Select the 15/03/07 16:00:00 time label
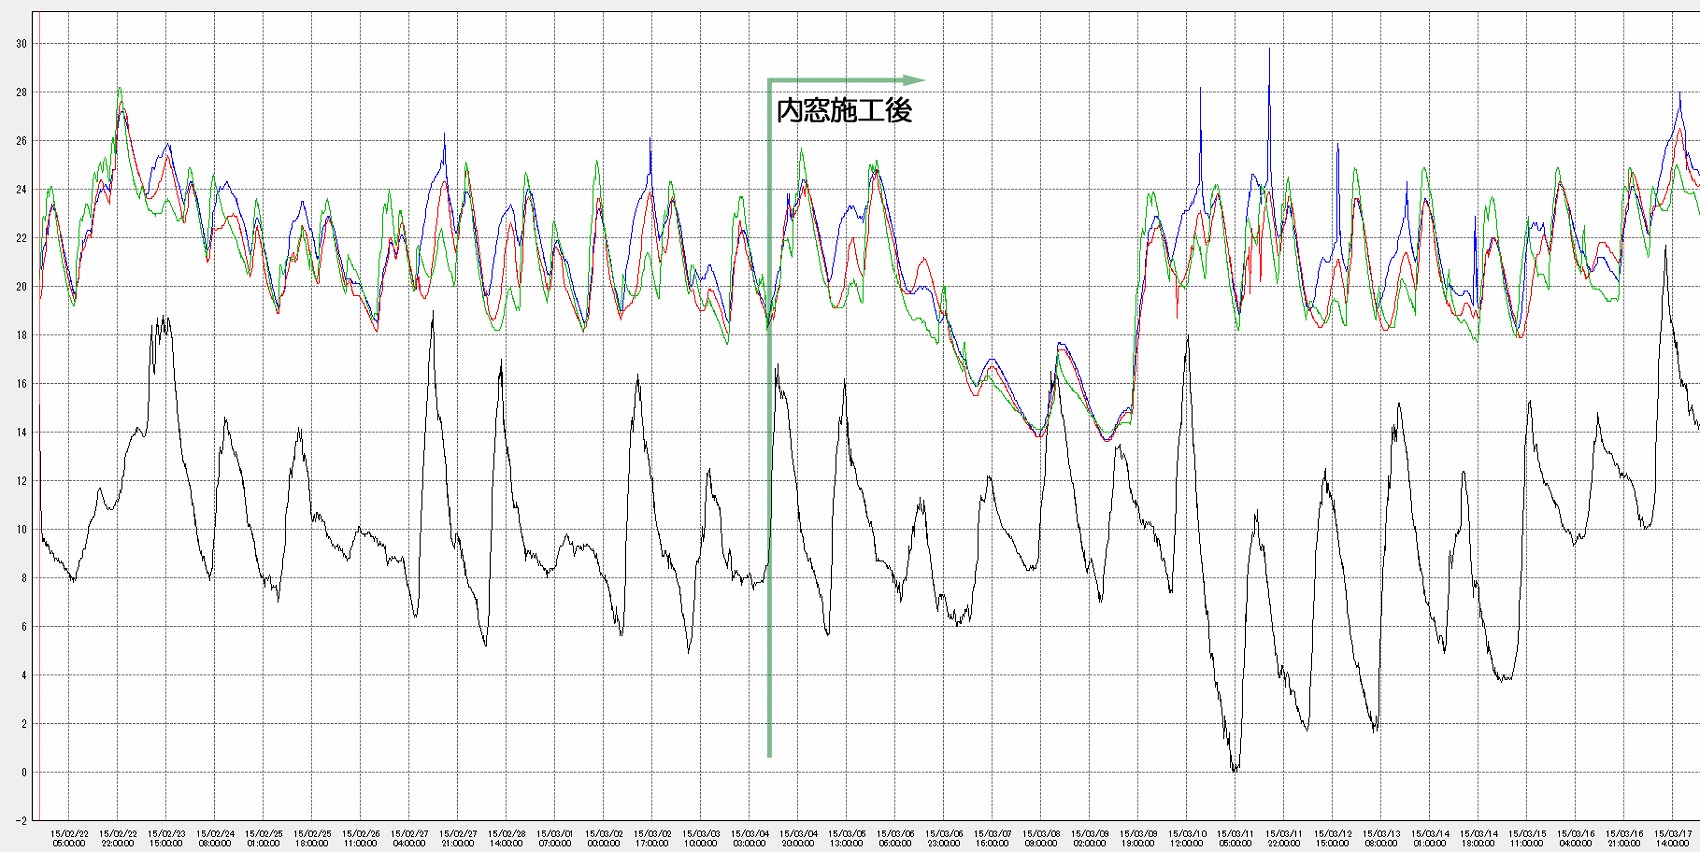 coord(993,838)
